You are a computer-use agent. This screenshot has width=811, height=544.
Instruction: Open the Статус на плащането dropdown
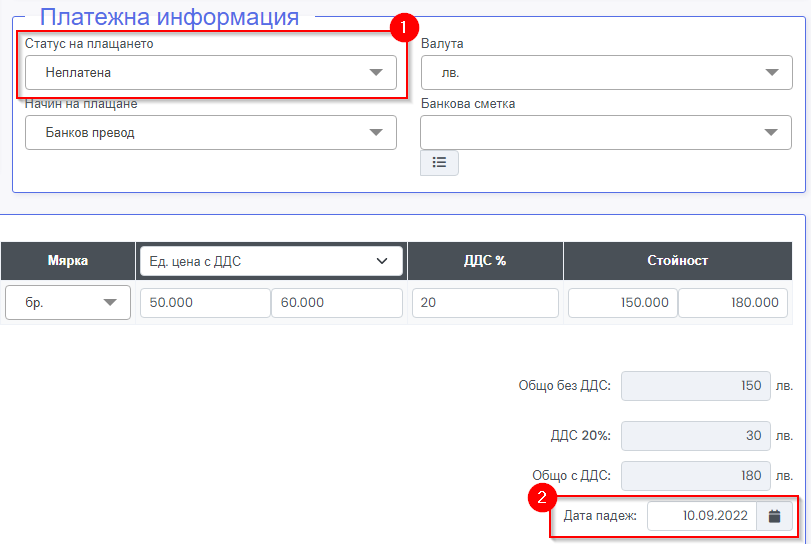[x=211, y=73]
